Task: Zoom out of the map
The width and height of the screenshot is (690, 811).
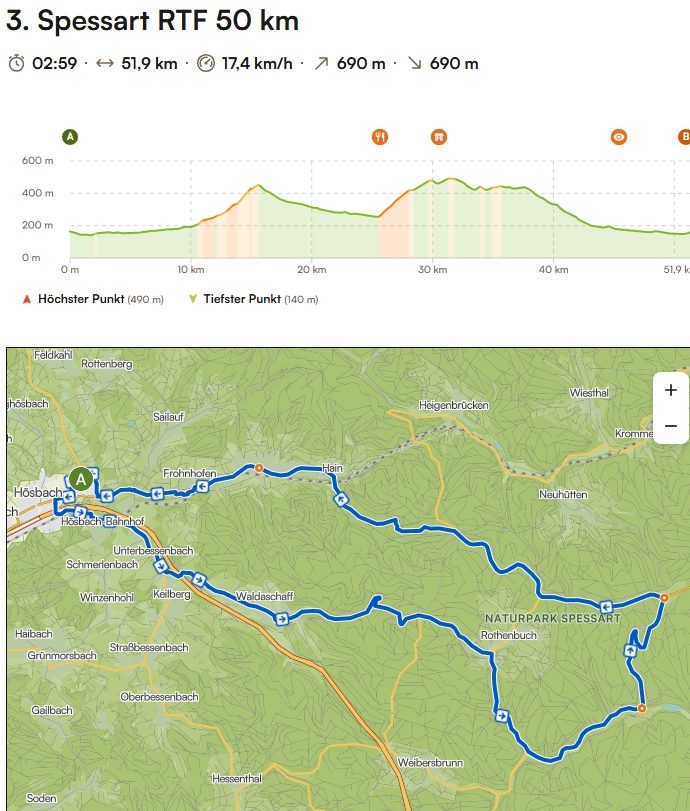Action: click(670, 426)
